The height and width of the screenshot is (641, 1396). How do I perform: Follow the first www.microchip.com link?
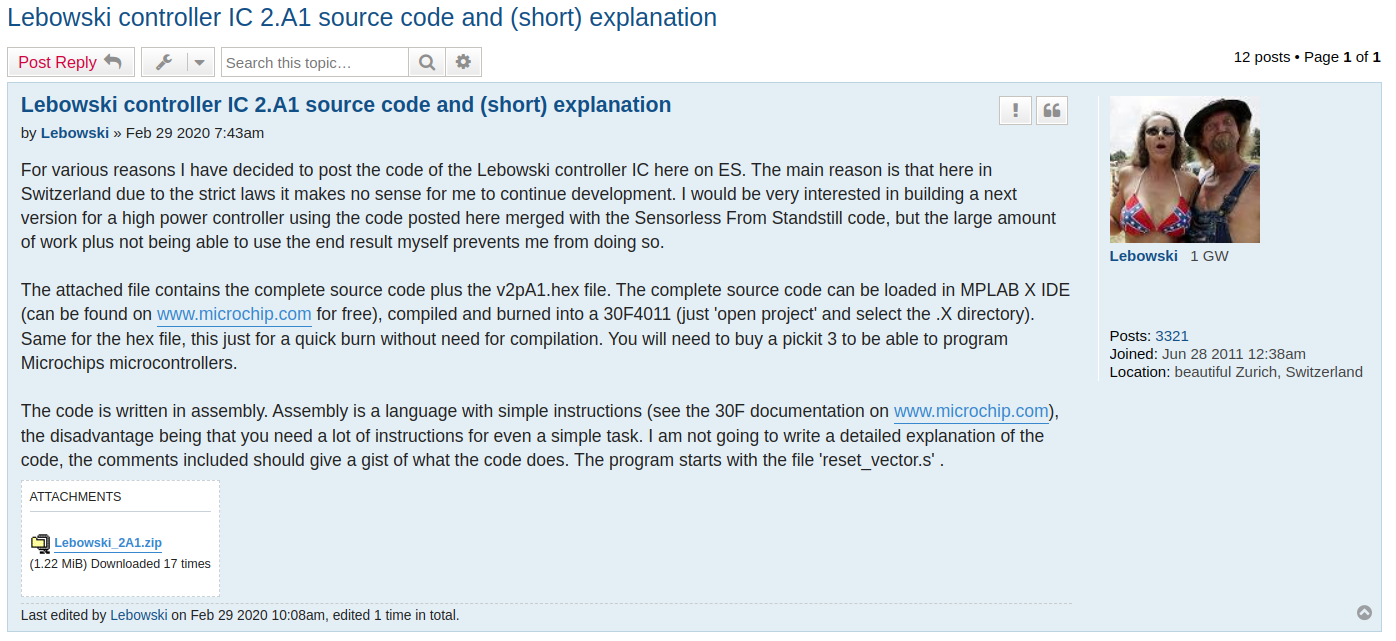tap(234, 314)
